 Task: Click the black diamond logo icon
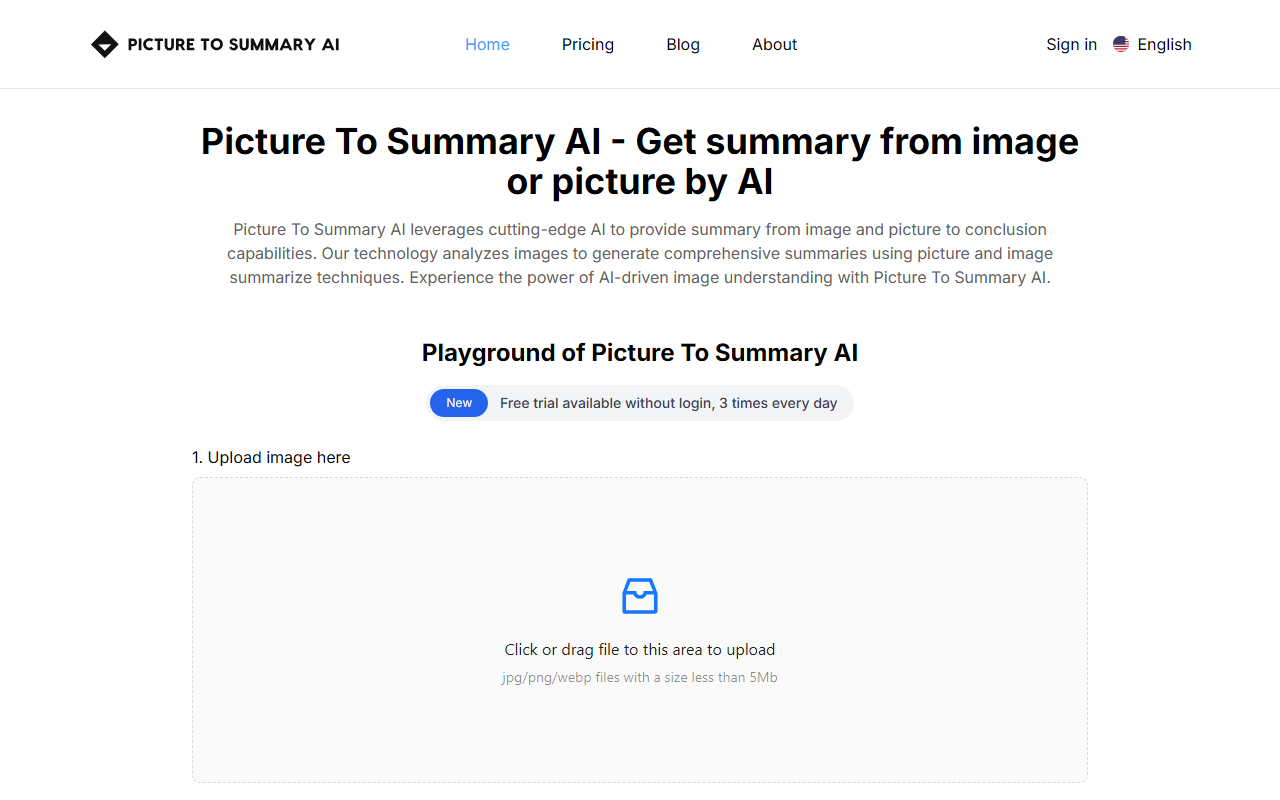pos(104,44)
